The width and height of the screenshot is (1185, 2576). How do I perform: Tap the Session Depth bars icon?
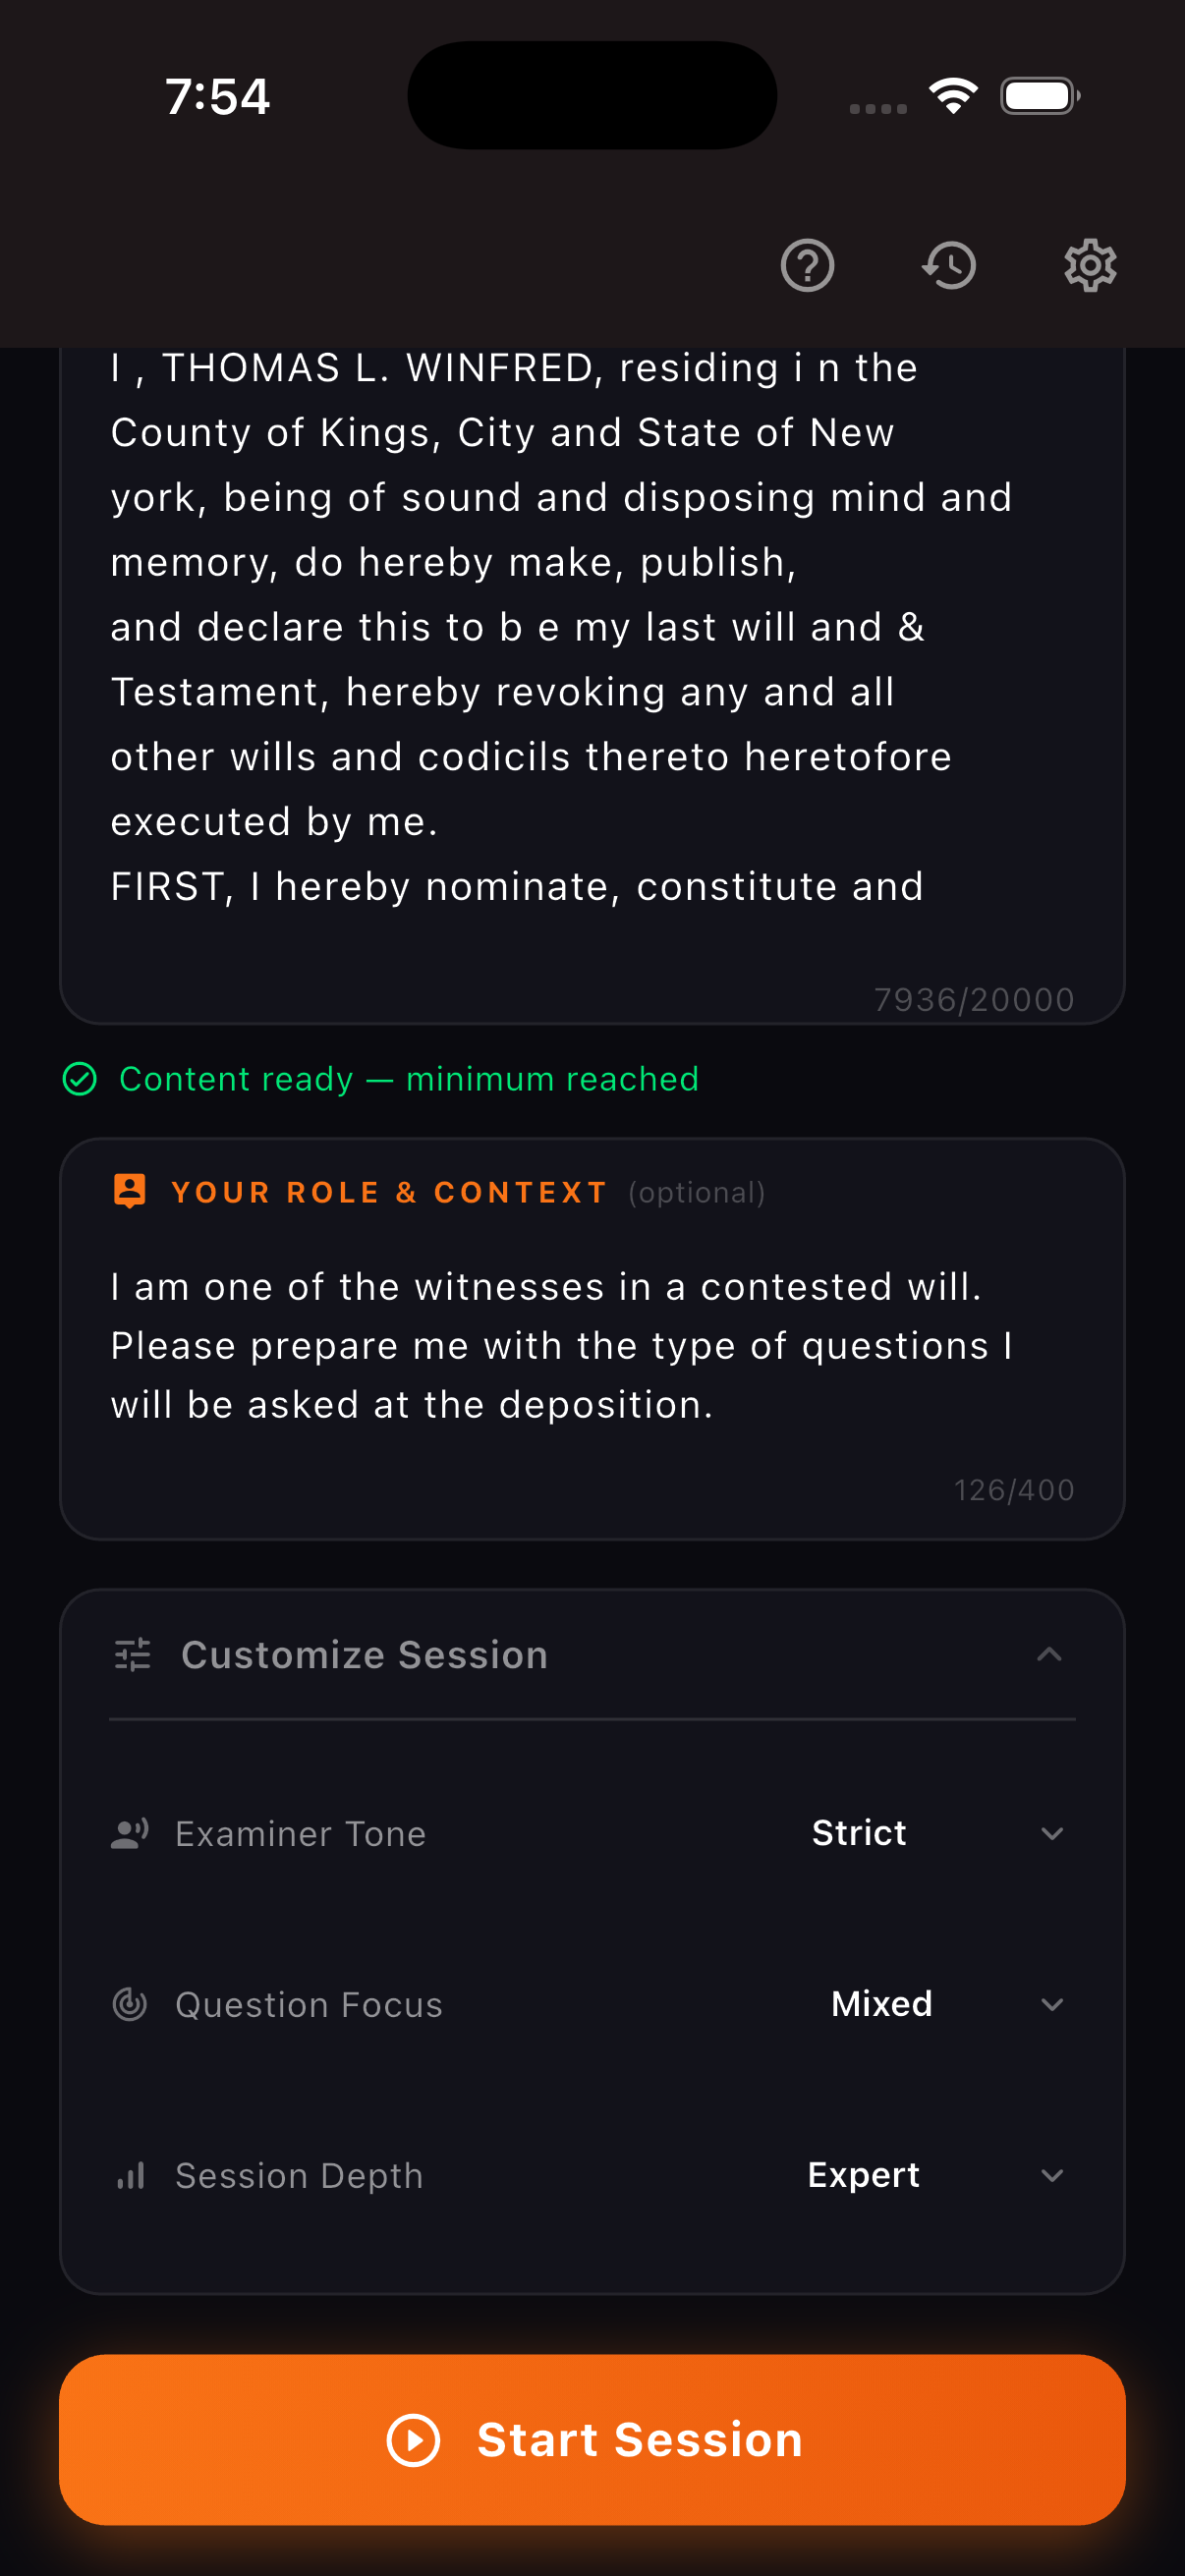[130, 2175]
